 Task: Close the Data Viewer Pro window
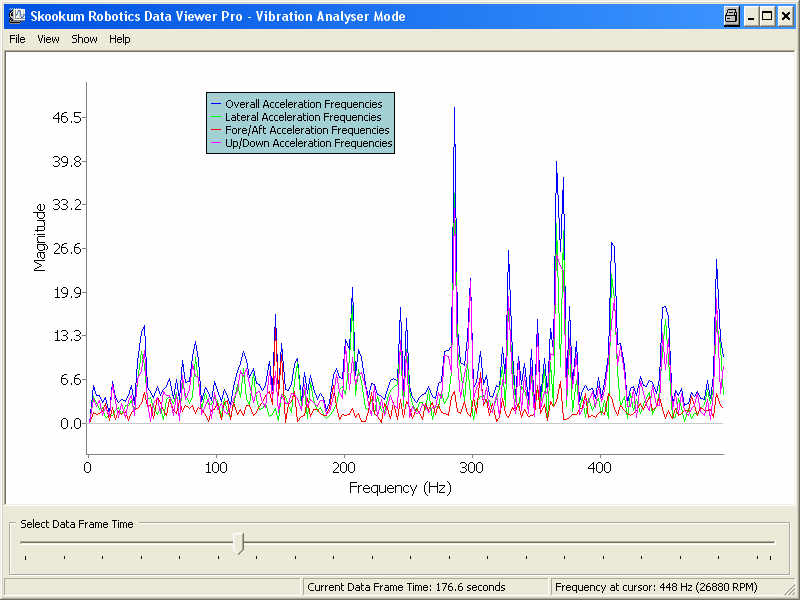point(786,16)
